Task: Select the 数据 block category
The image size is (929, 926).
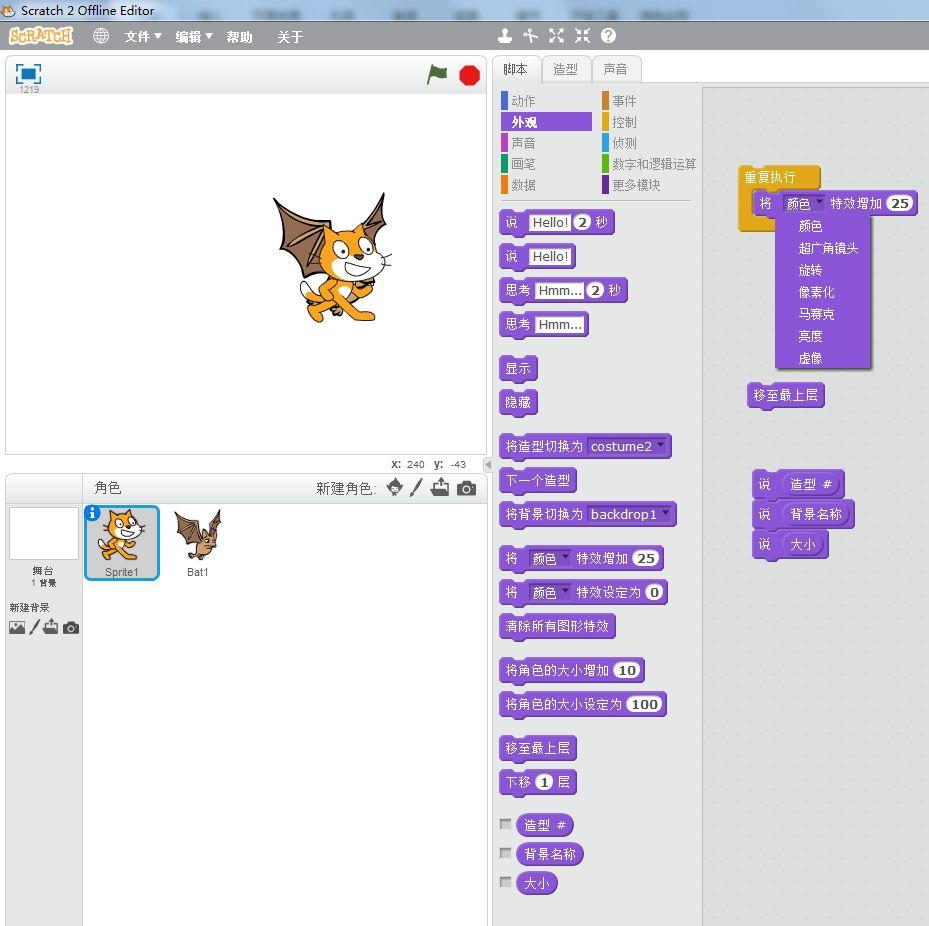Action: click(x=546, y=185)
